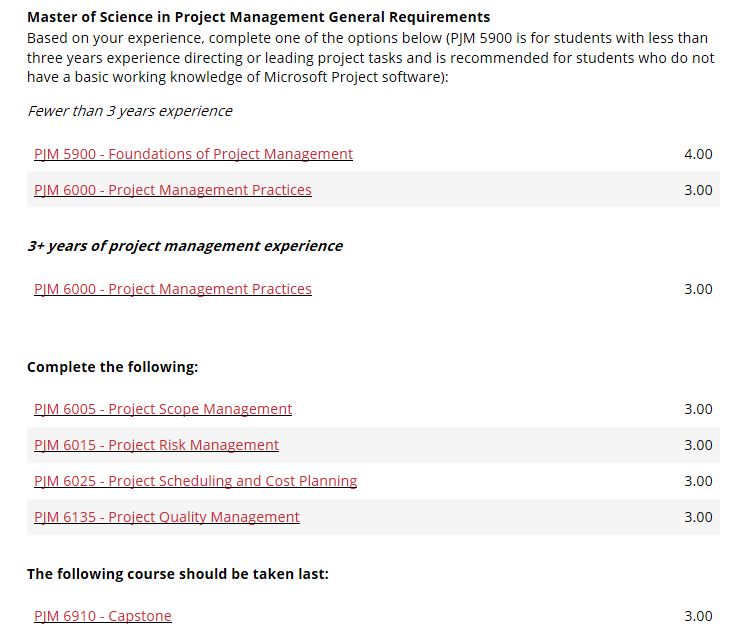Viewport: 750px width, 636px height.
Task: Open PJM 6005 Project Scope Management link
Action: (x=163, y=409)
